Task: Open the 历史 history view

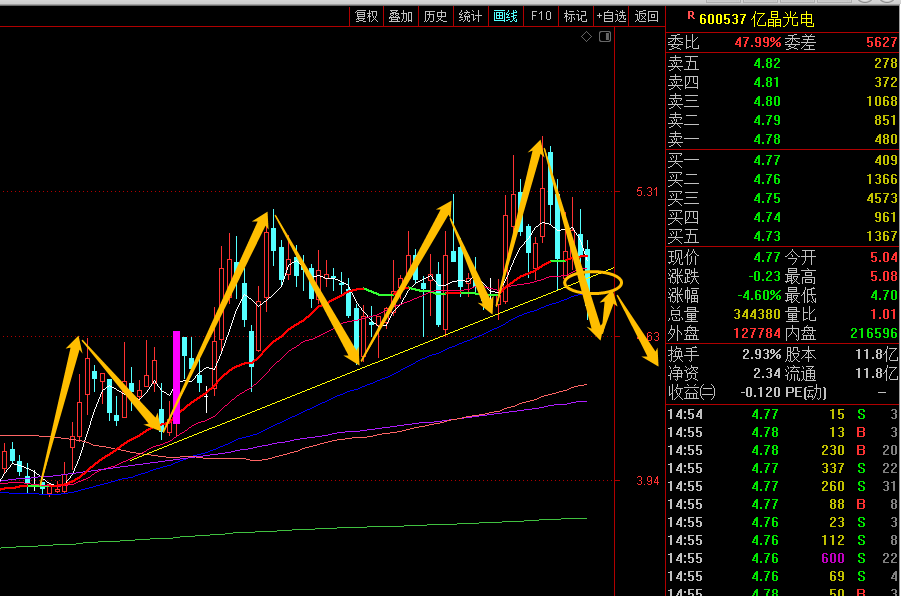Action: pyautogui.click(x=435, y=16)
